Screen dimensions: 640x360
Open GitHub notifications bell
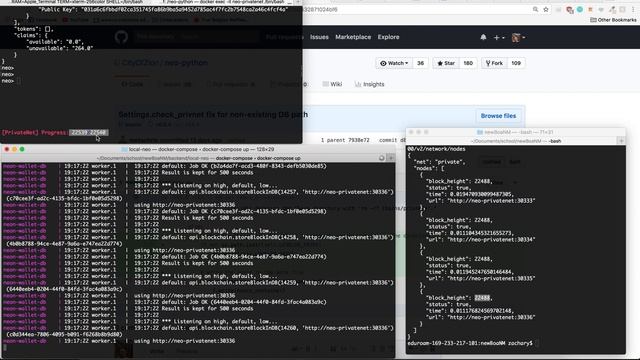click(x=483, y=37)
